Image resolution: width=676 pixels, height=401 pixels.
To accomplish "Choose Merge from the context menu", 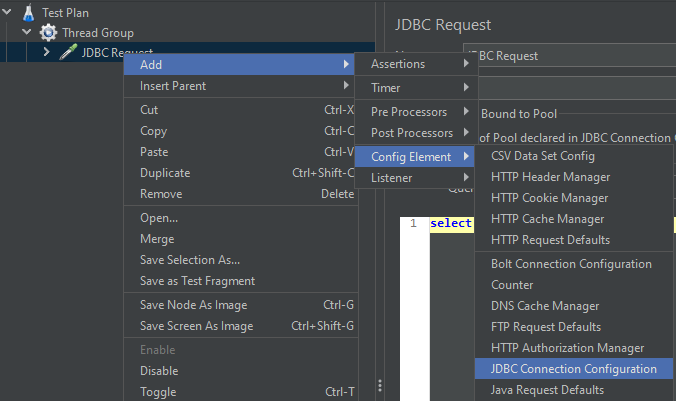I will [x=241, y=239].
